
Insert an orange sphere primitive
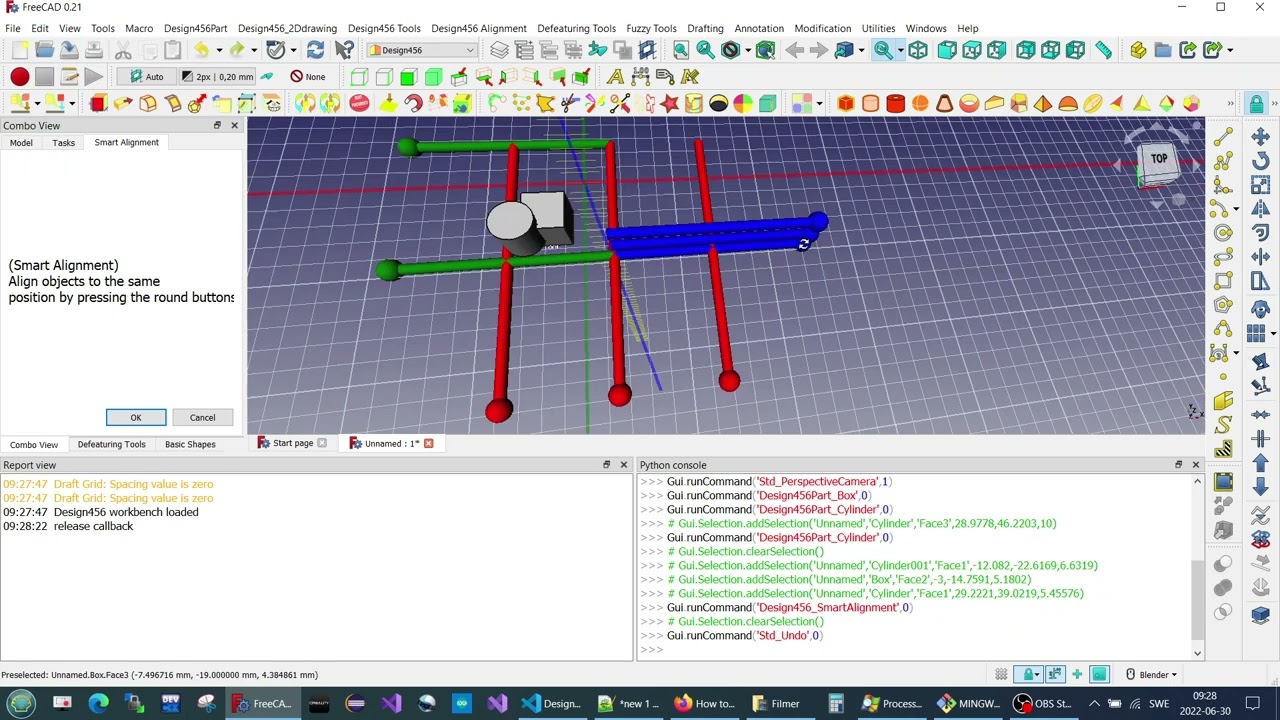click(920, 103)
